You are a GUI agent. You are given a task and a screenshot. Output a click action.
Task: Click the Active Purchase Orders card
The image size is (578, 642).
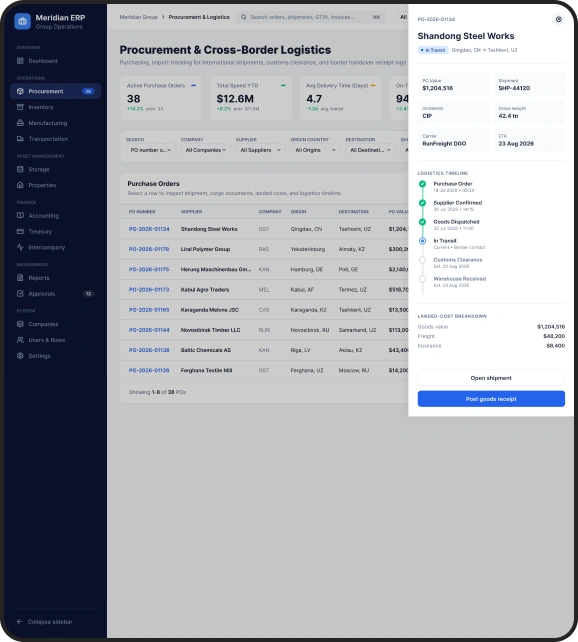161,98
